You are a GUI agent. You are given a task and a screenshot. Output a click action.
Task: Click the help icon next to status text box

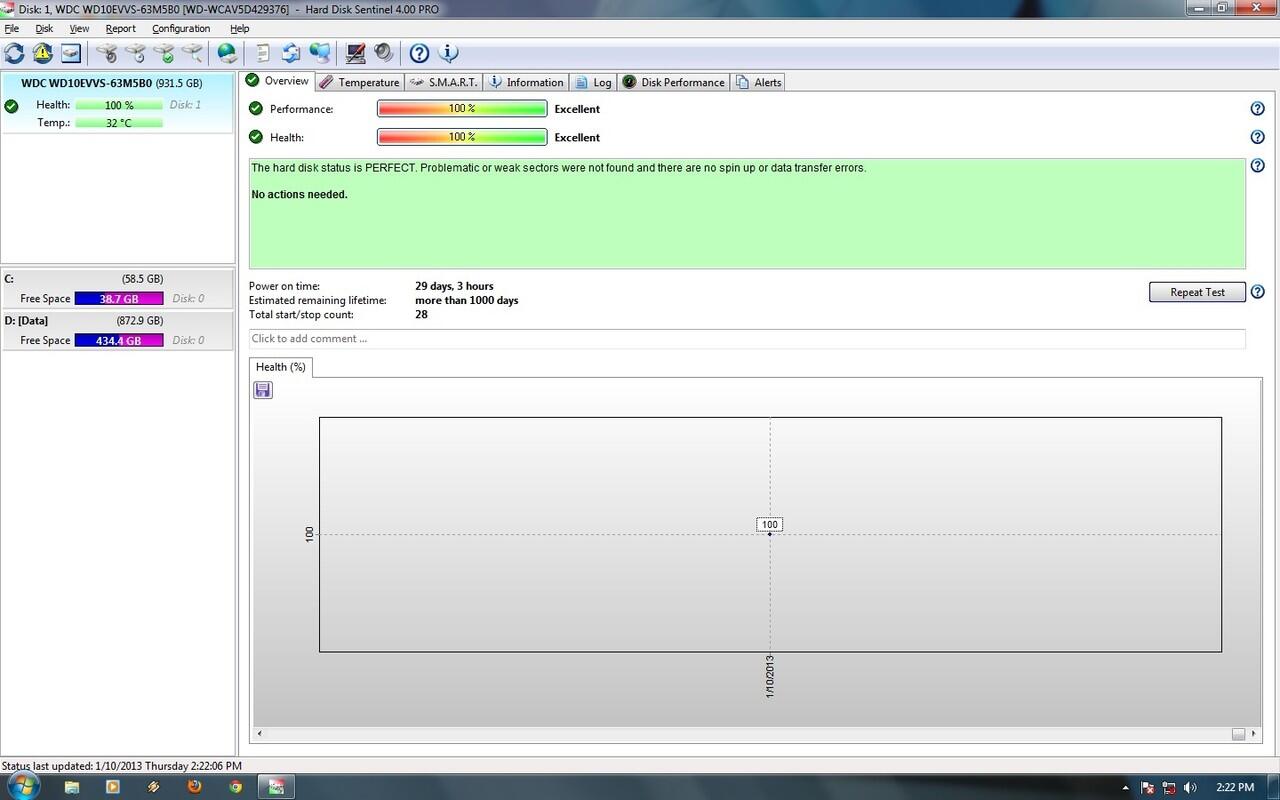(x=1258, y=166)
